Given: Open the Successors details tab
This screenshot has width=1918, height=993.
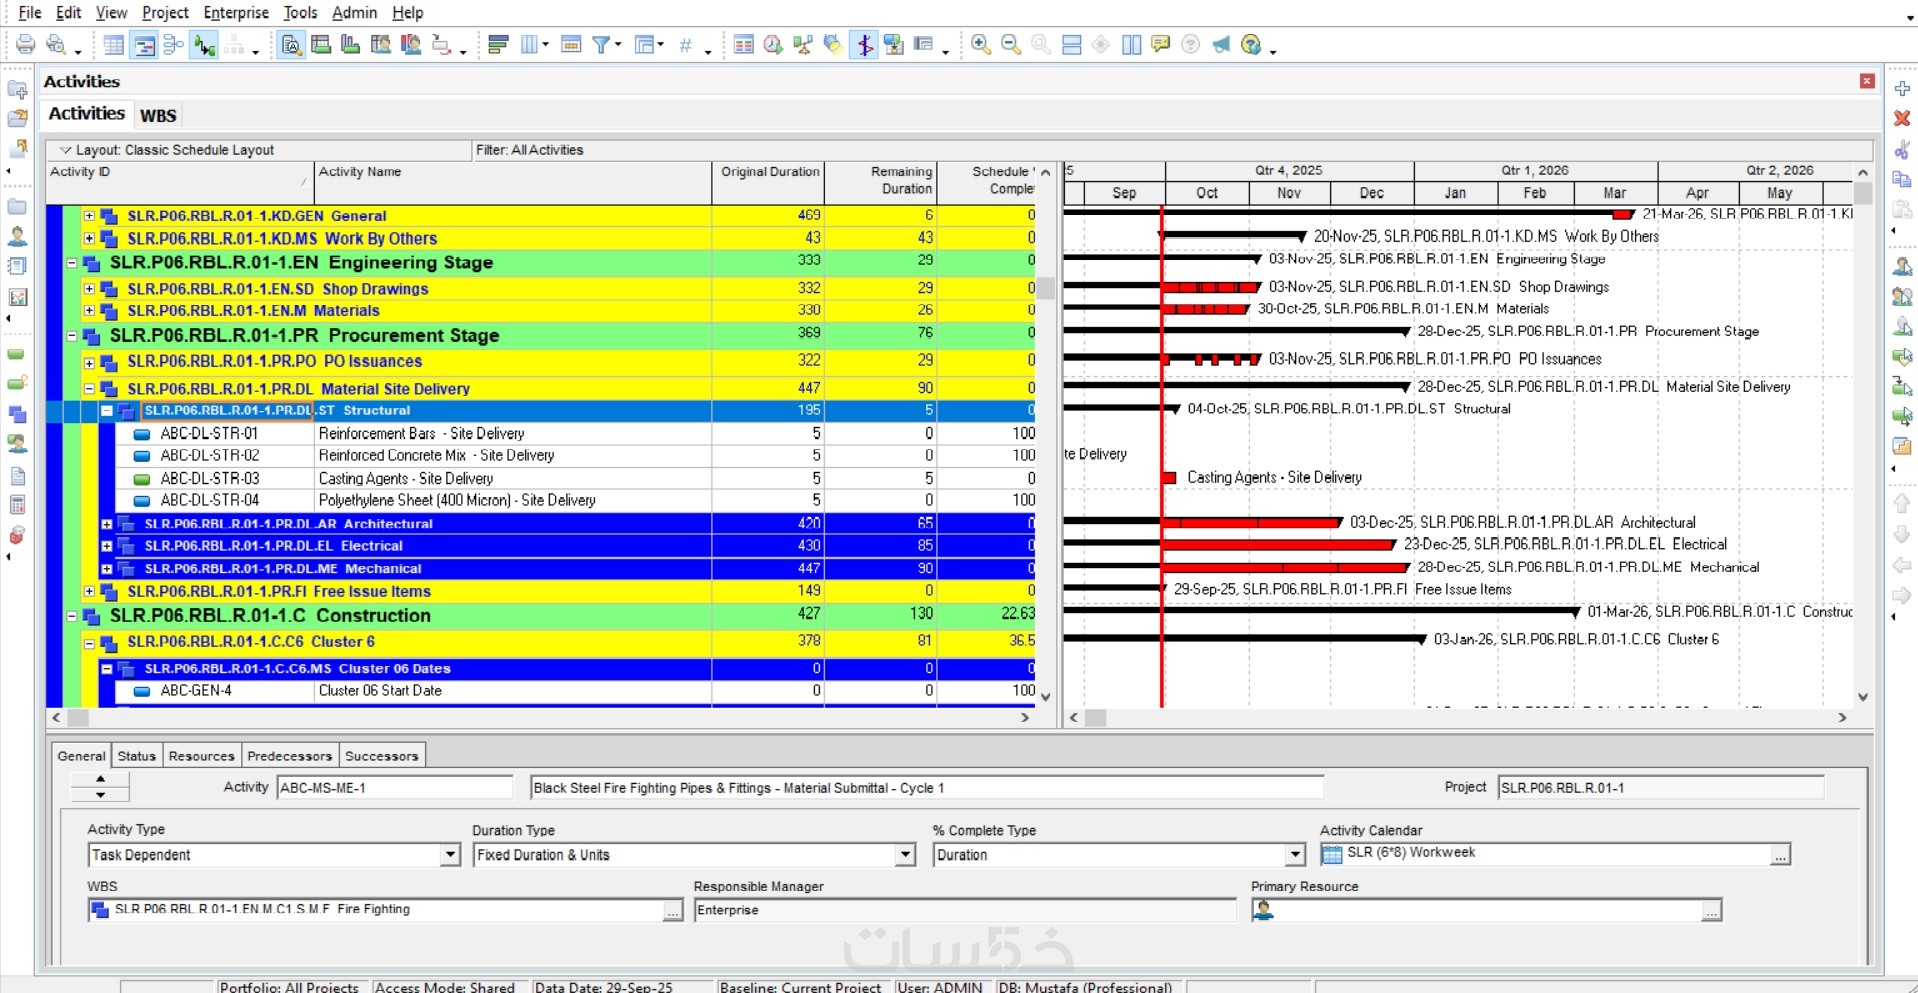Looking at the screenshot, I should pyautogui.click(x=382, y=756).
